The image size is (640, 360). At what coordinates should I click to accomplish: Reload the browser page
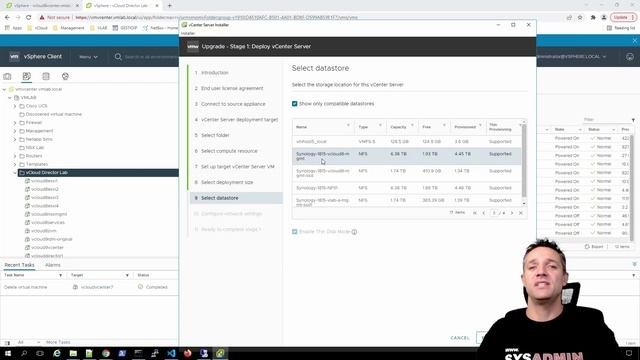[x=29, y=18]
